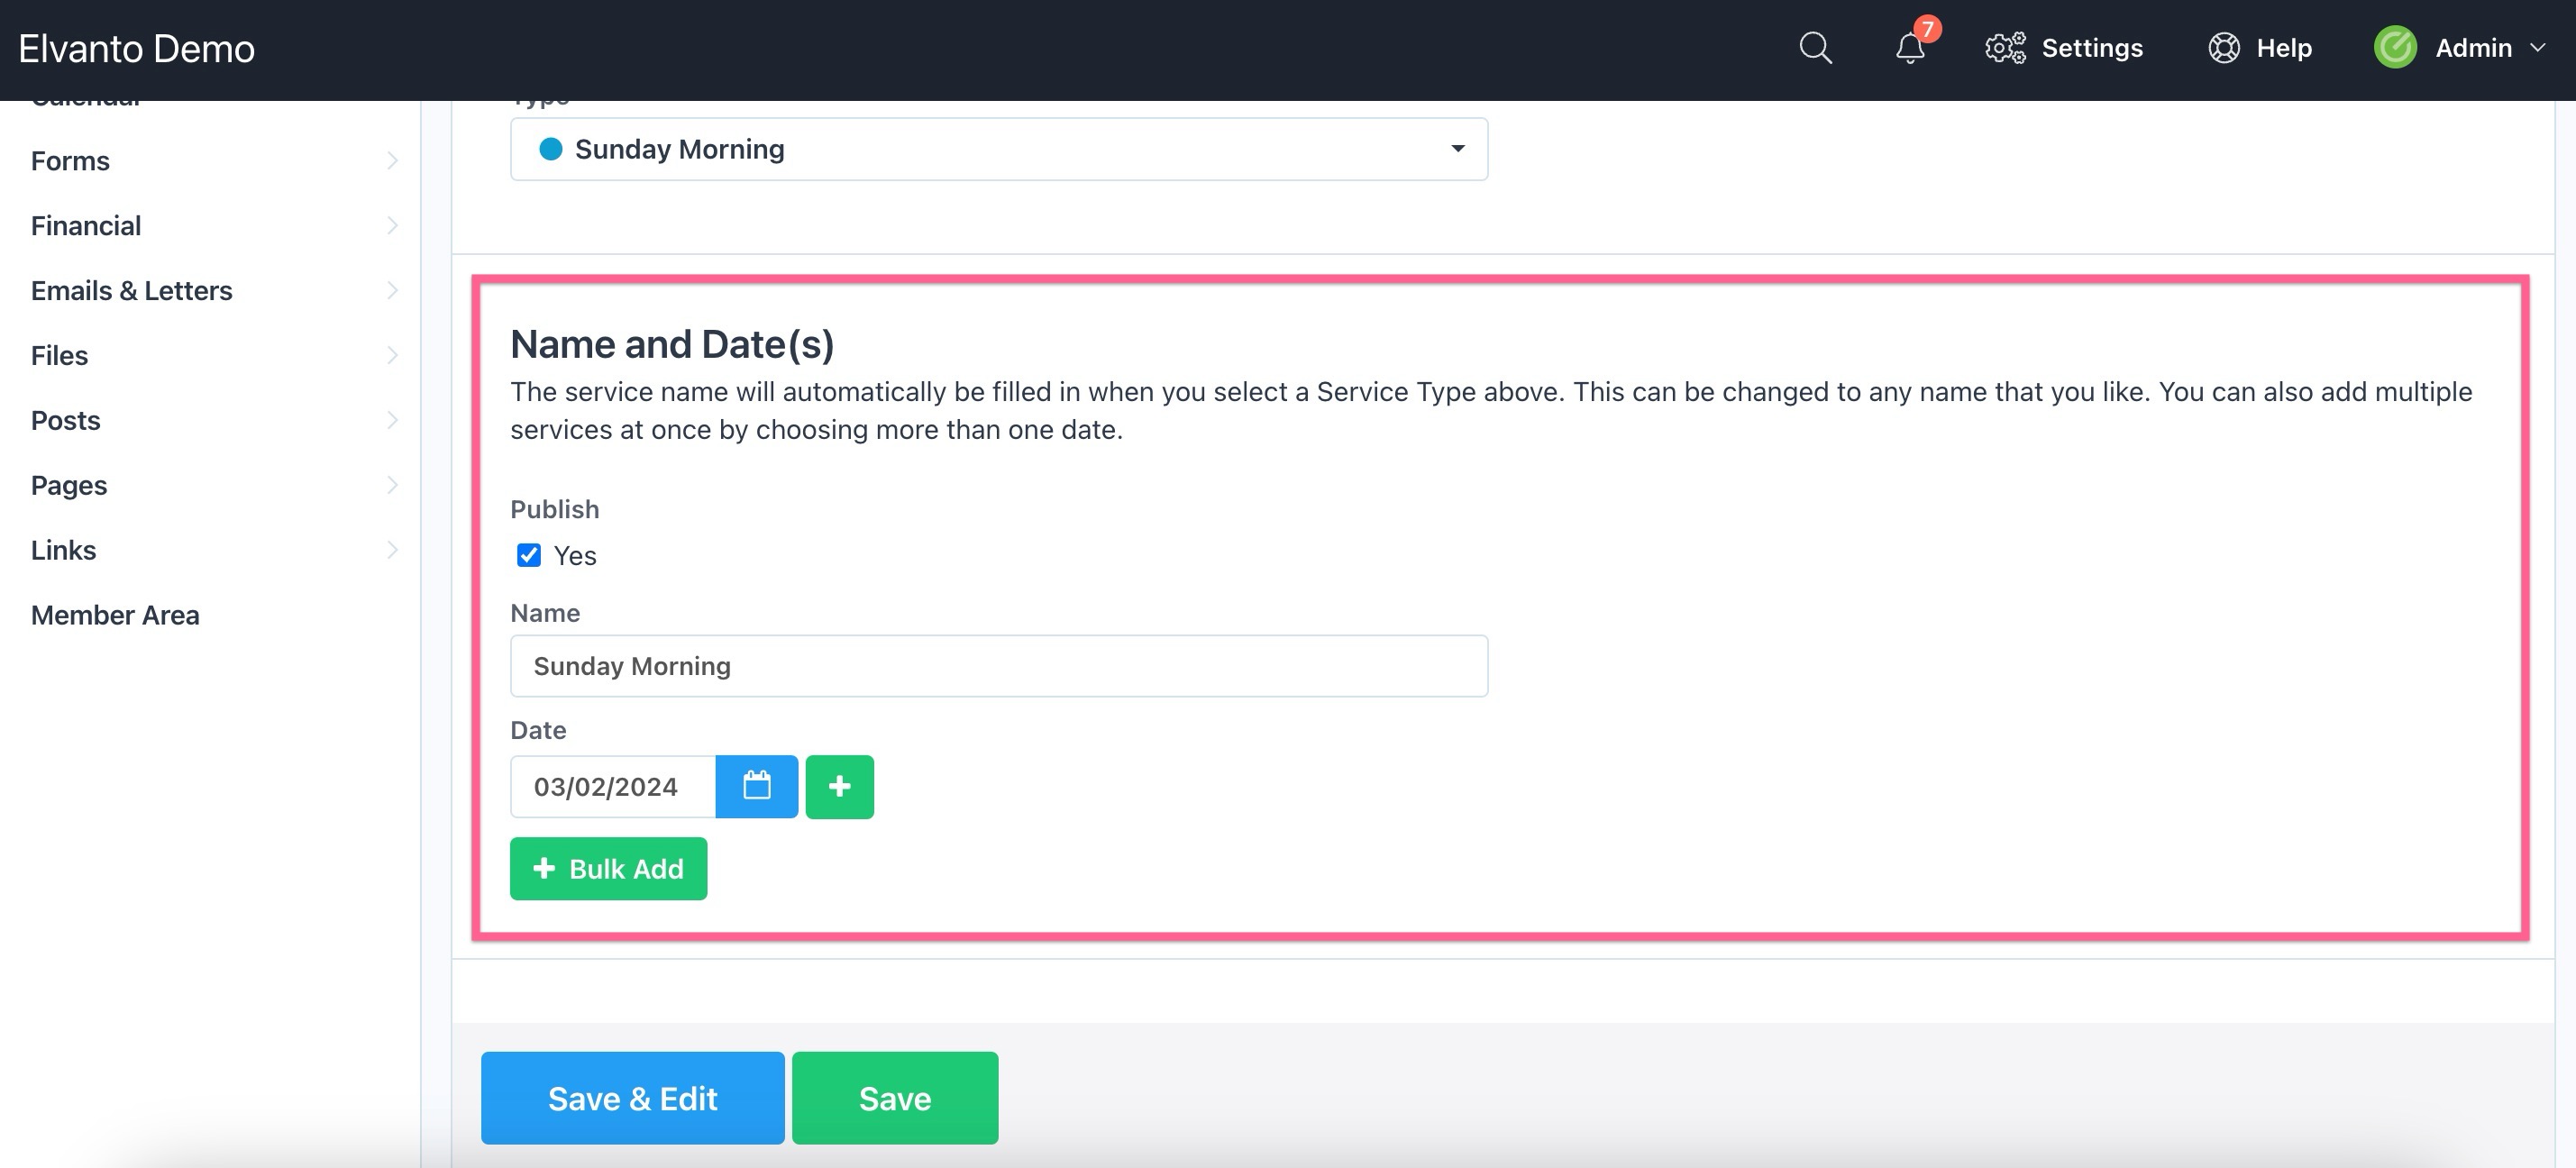The width and height of the screenshot is (2576, 1168).
Task: Open Files in the sidebar
Action: 59,356
